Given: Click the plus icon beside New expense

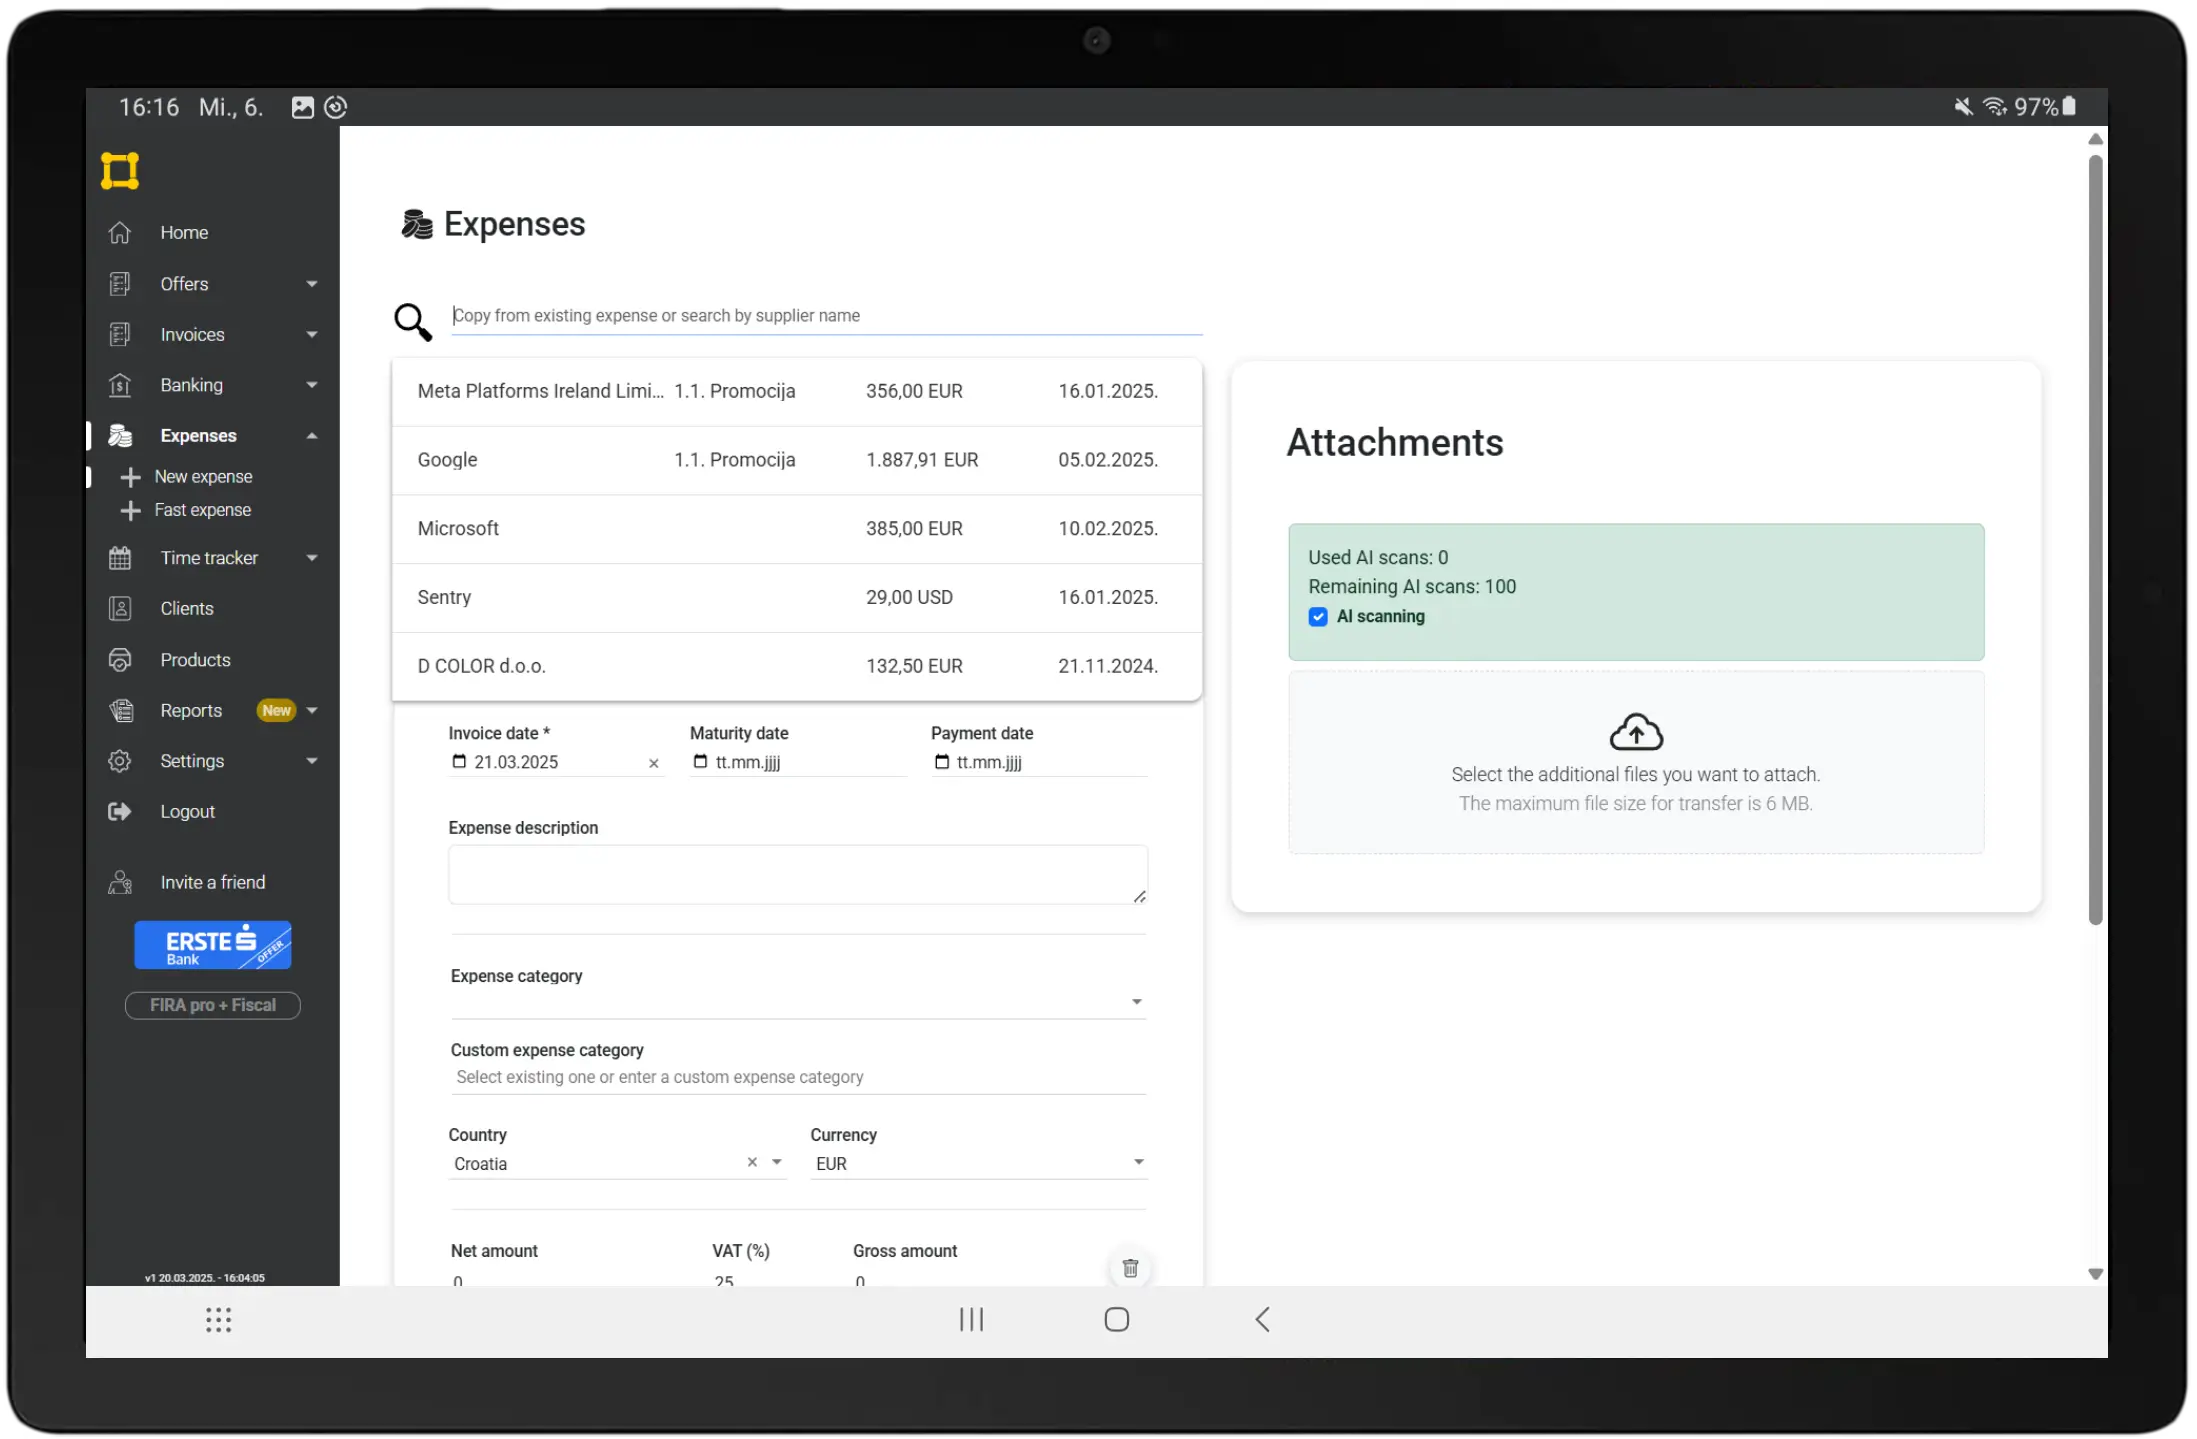Looking at the screenshot, I should (x=130, y=477).
